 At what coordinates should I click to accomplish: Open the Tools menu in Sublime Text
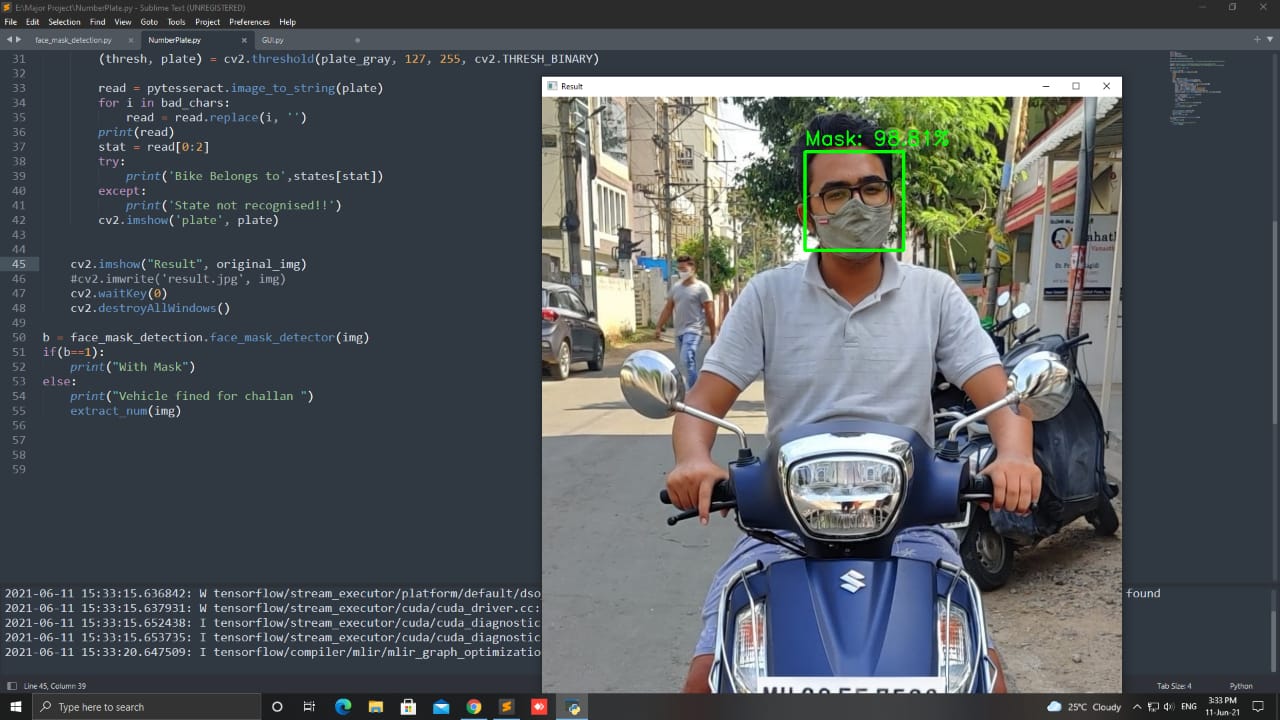coord(176,21)
